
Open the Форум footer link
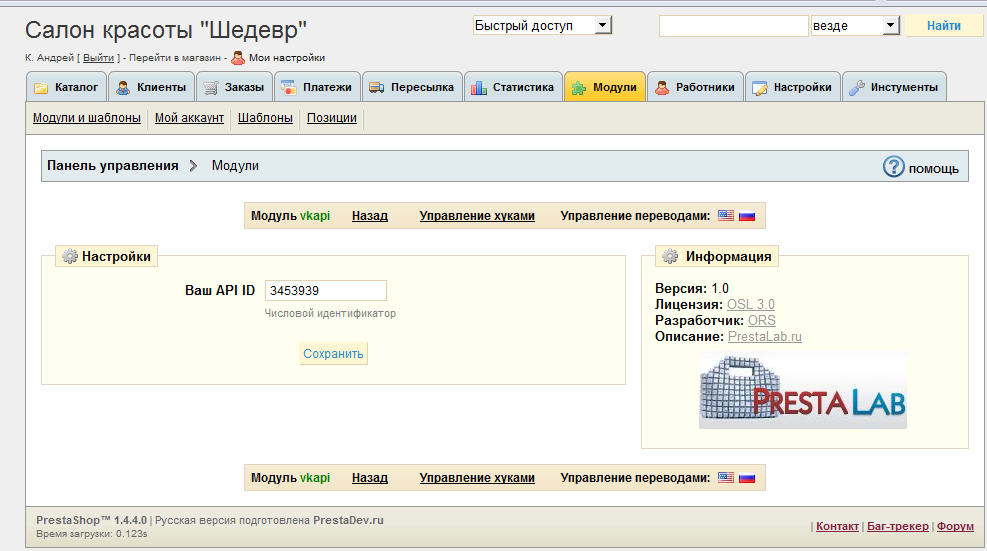(955, 526)
